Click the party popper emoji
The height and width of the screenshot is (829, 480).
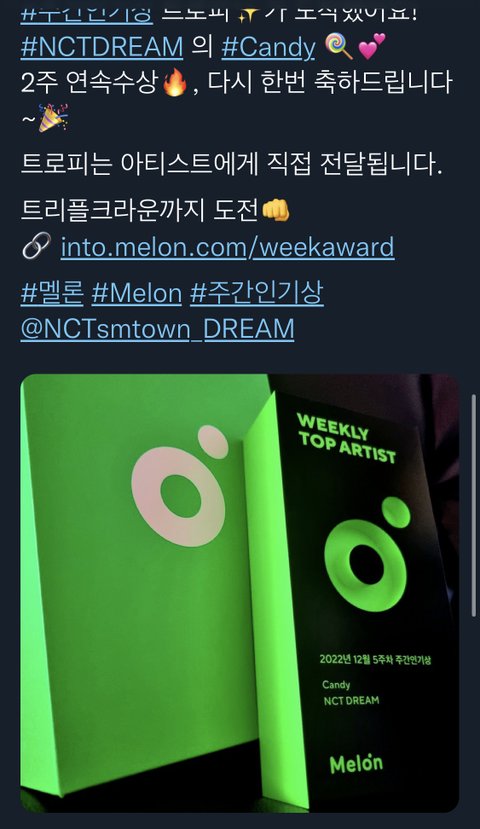53,117
